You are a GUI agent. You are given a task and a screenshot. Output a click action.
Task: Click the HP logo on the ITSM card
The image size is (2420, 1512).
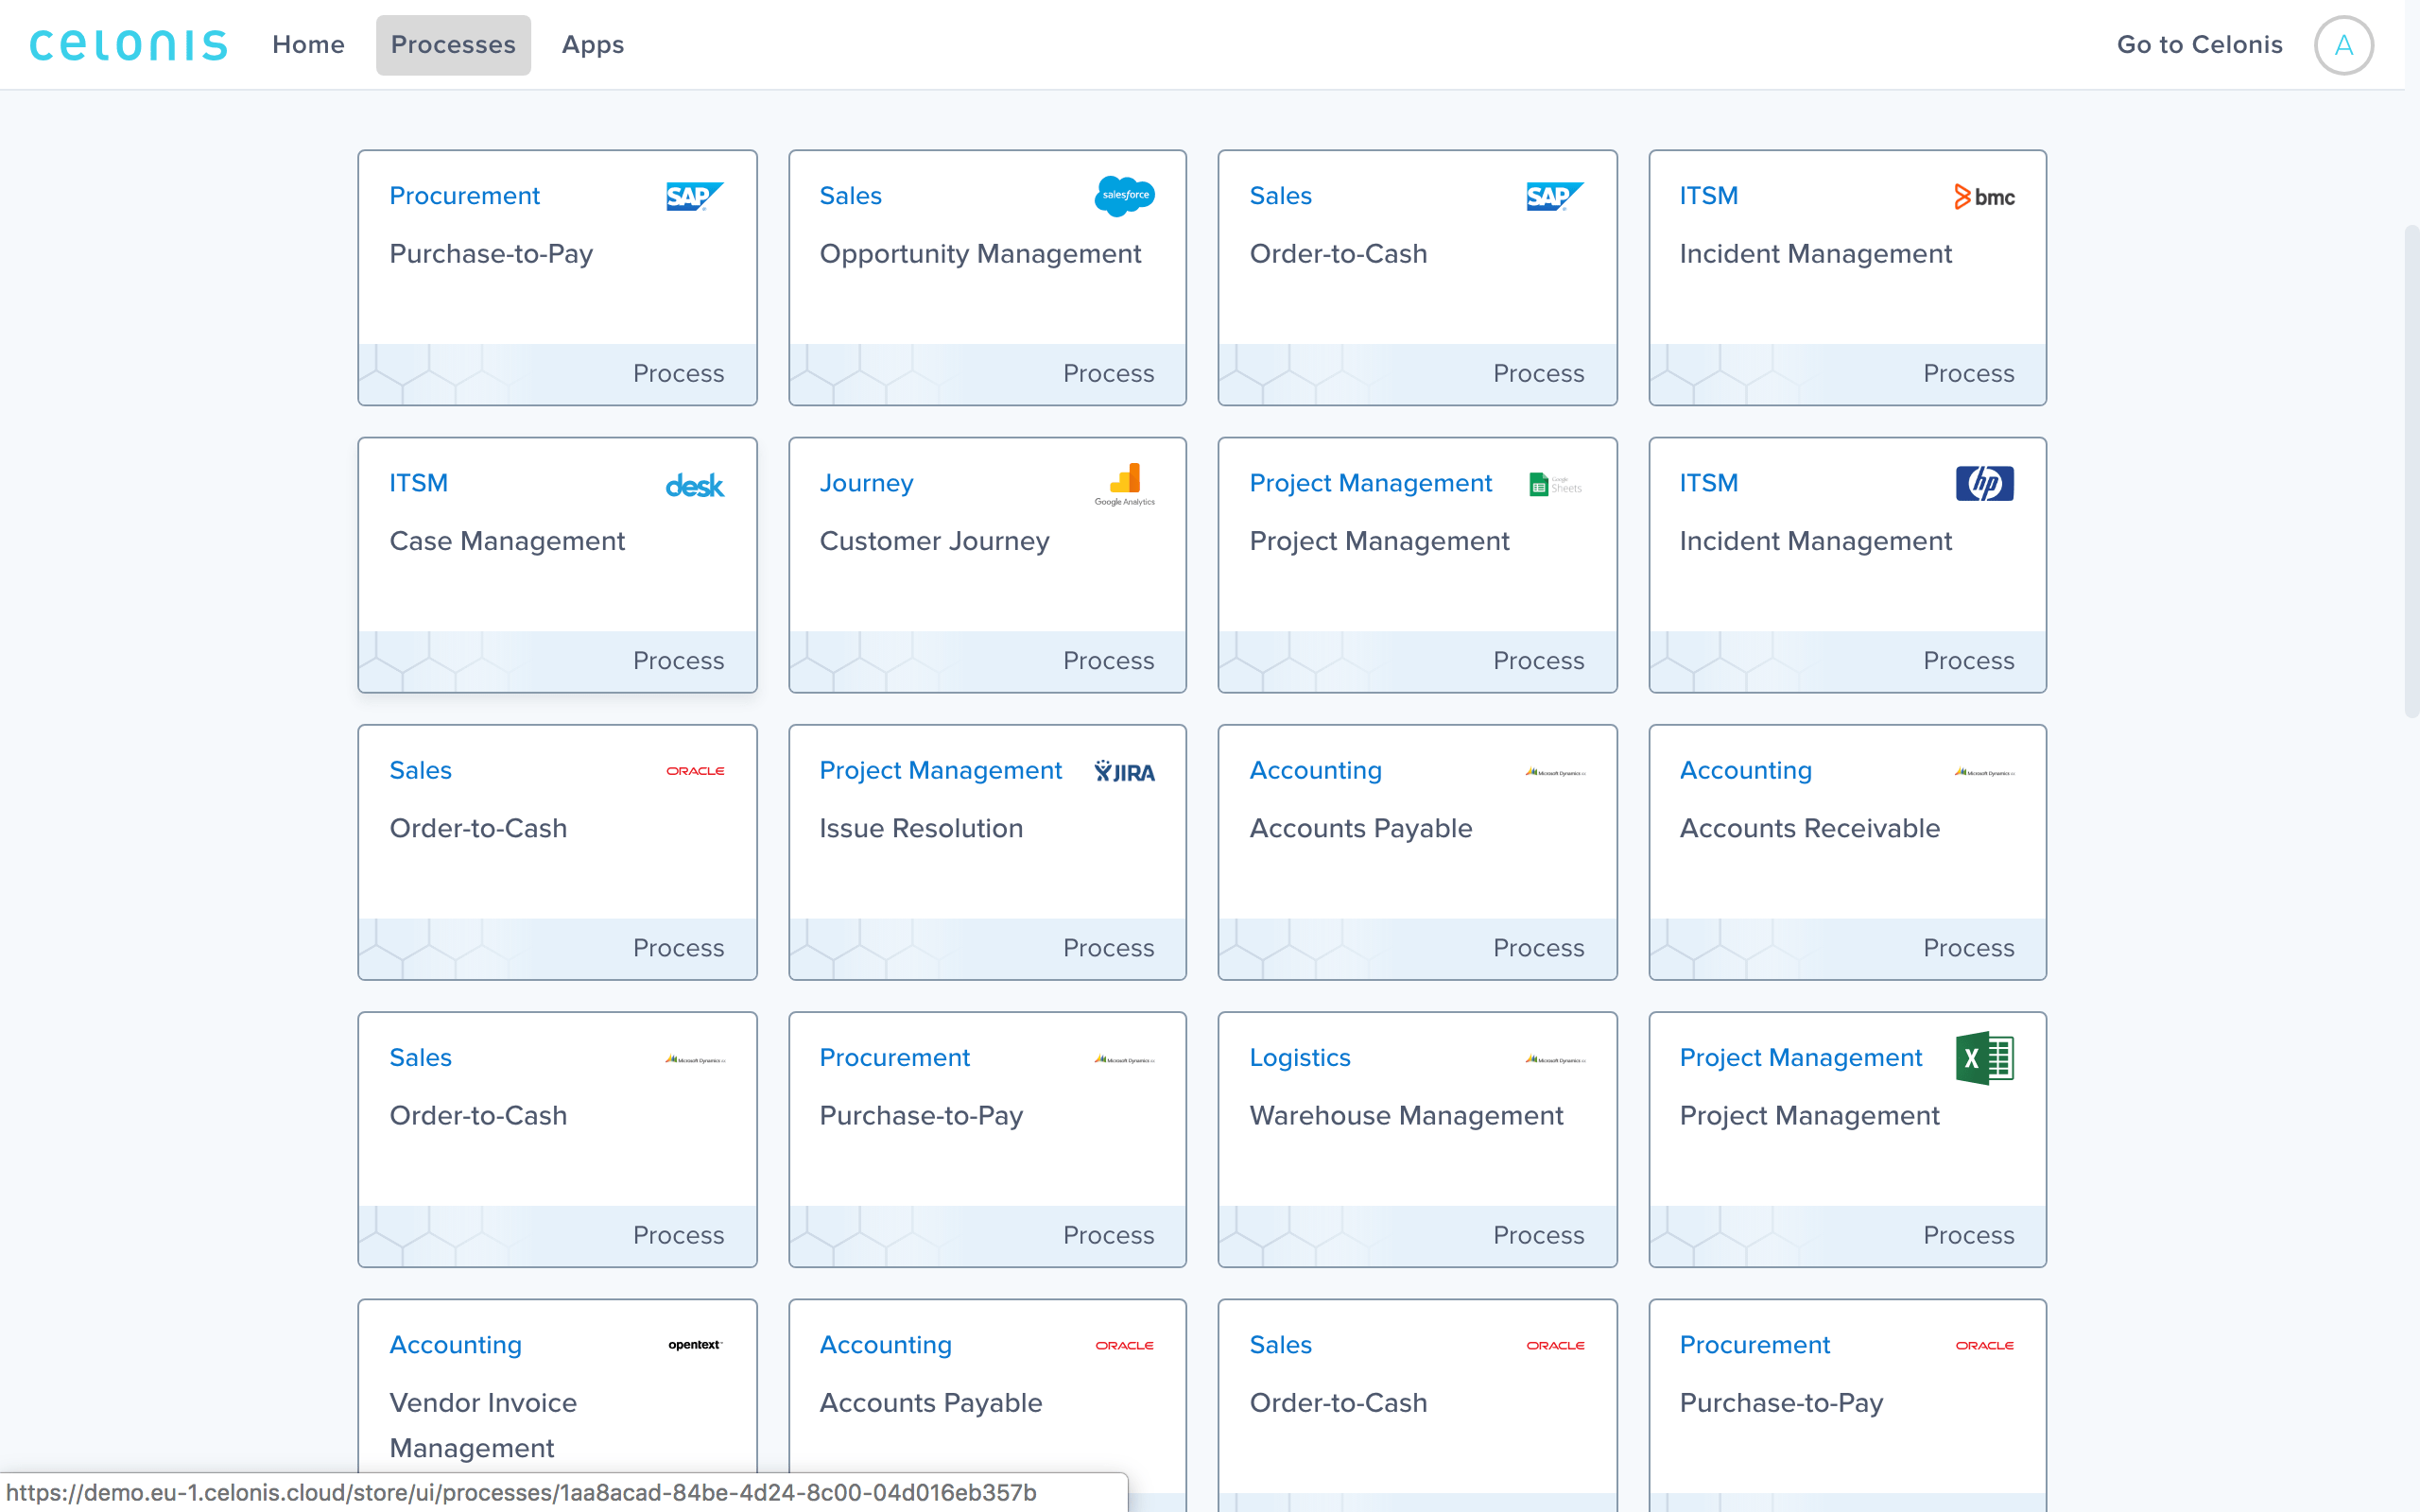(1984, 484)
